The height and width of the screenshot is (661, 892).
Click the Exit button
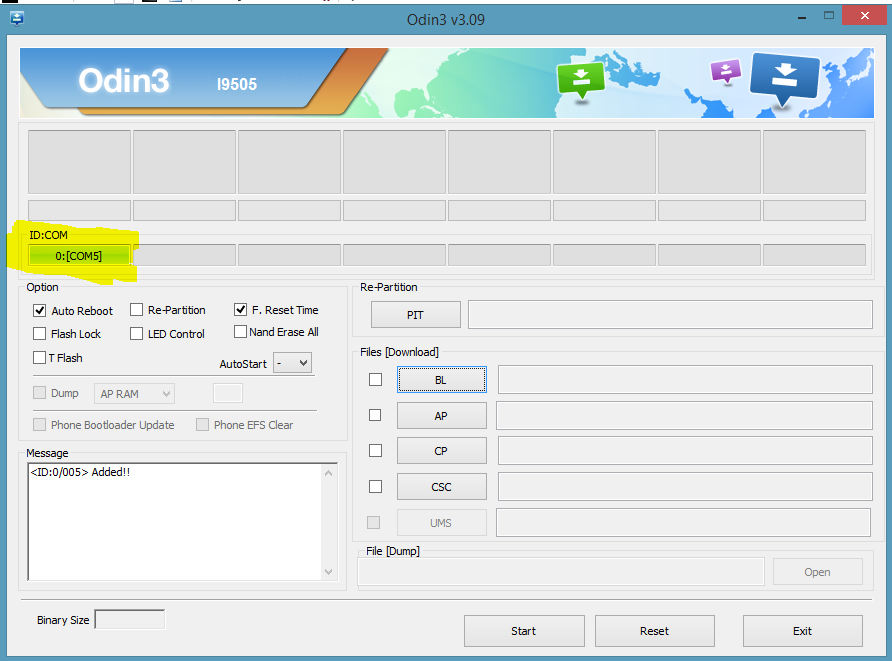pos(803,630)
